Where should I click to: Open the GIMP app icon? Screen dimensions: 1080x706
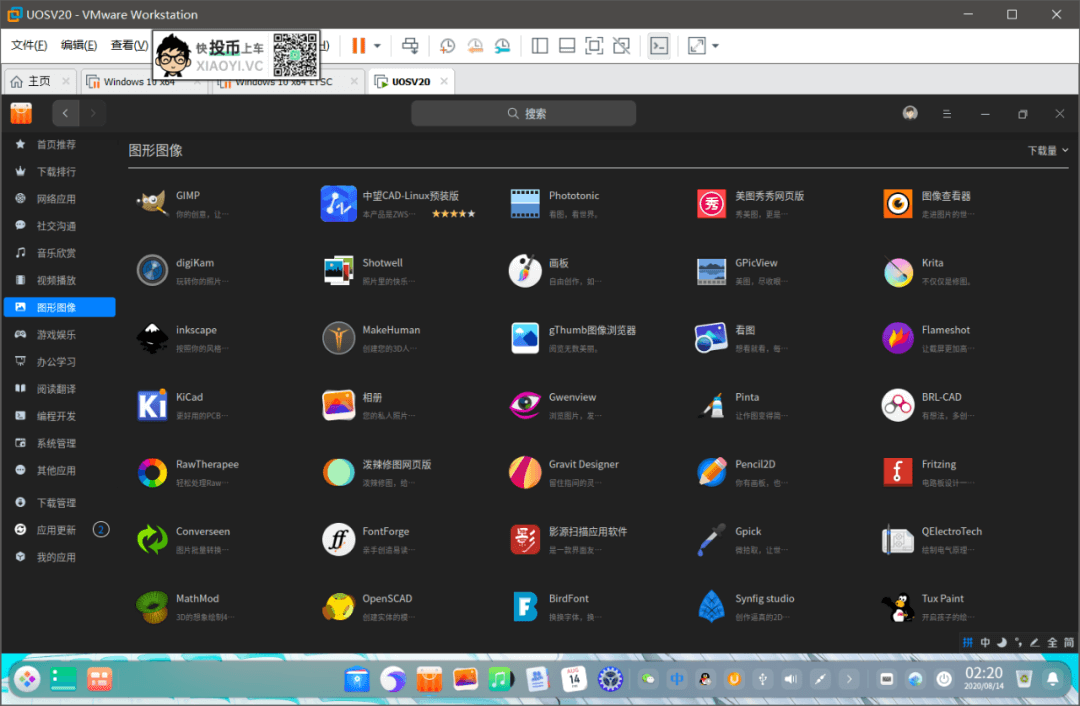(152, 203)
